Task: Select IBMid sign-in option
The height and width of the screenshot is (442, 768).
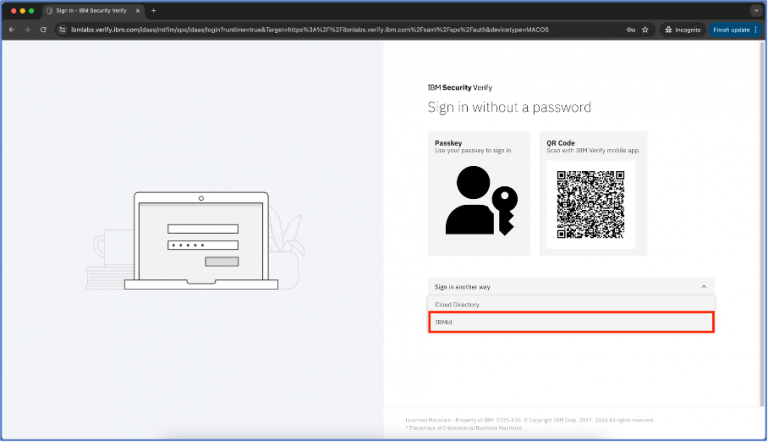Action: tap(570, 322)
